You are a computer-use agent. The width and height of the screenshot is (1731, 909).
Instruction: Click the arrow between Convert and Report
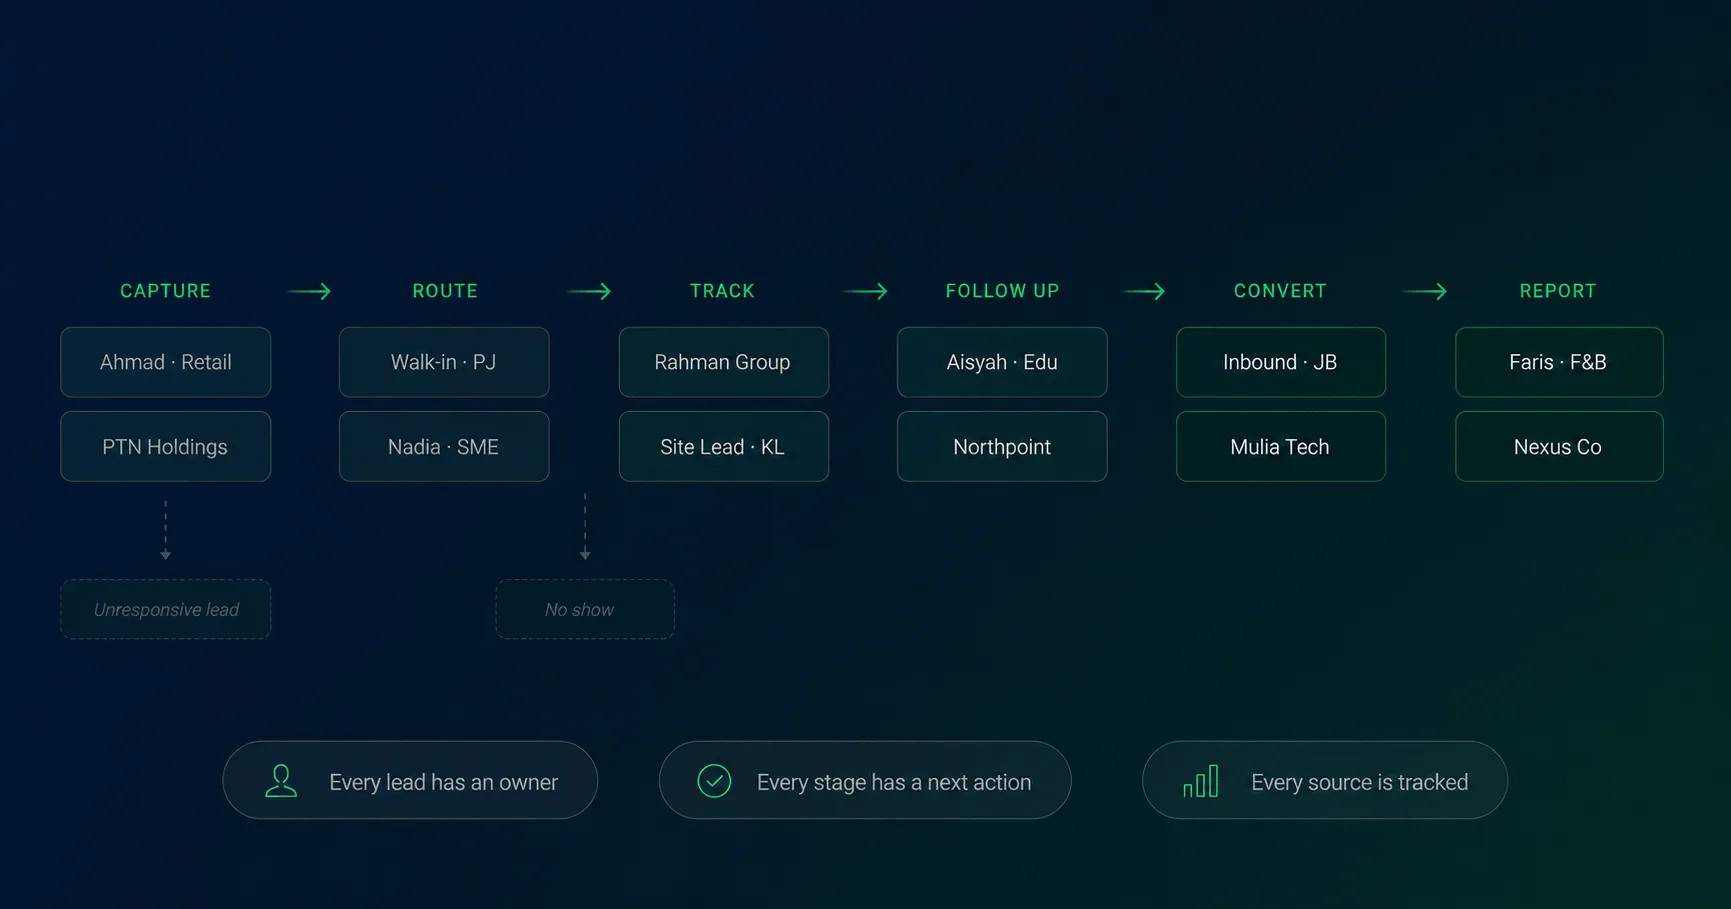pos(1425,291)
